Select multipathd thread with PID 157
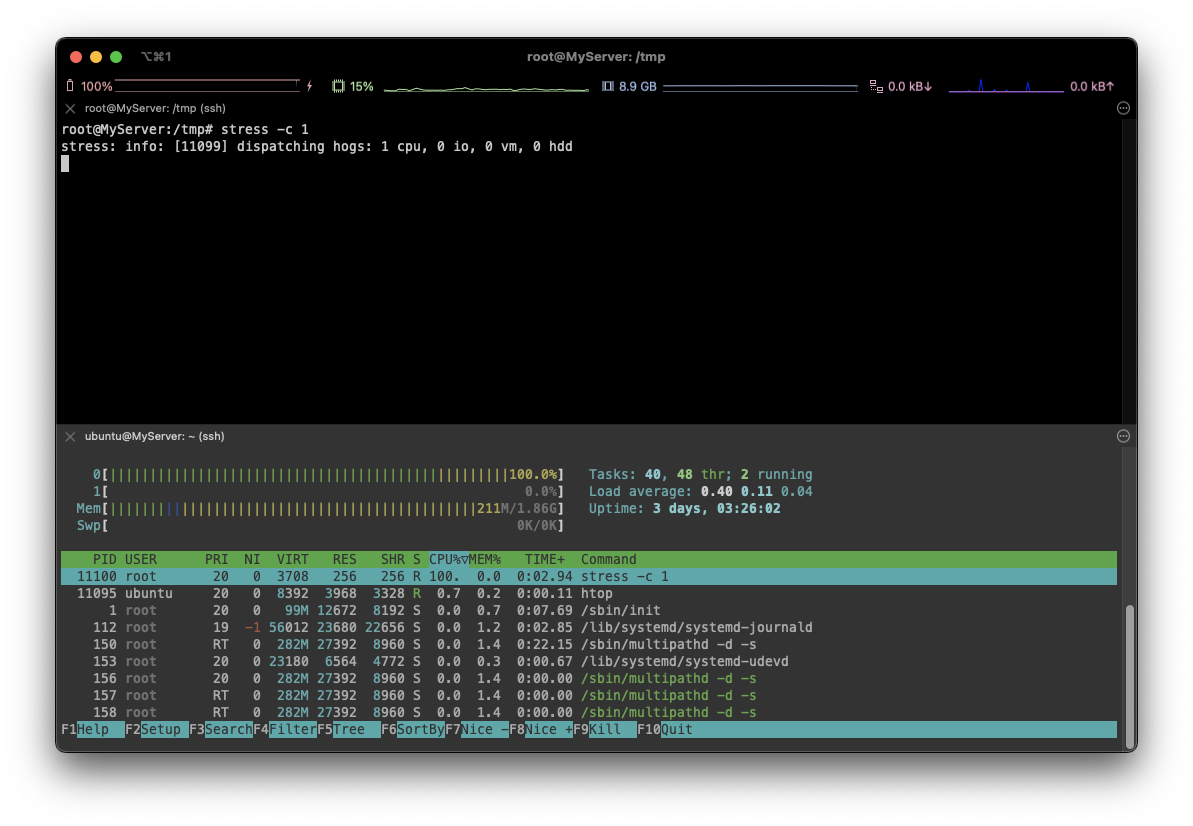 point(589,695)
